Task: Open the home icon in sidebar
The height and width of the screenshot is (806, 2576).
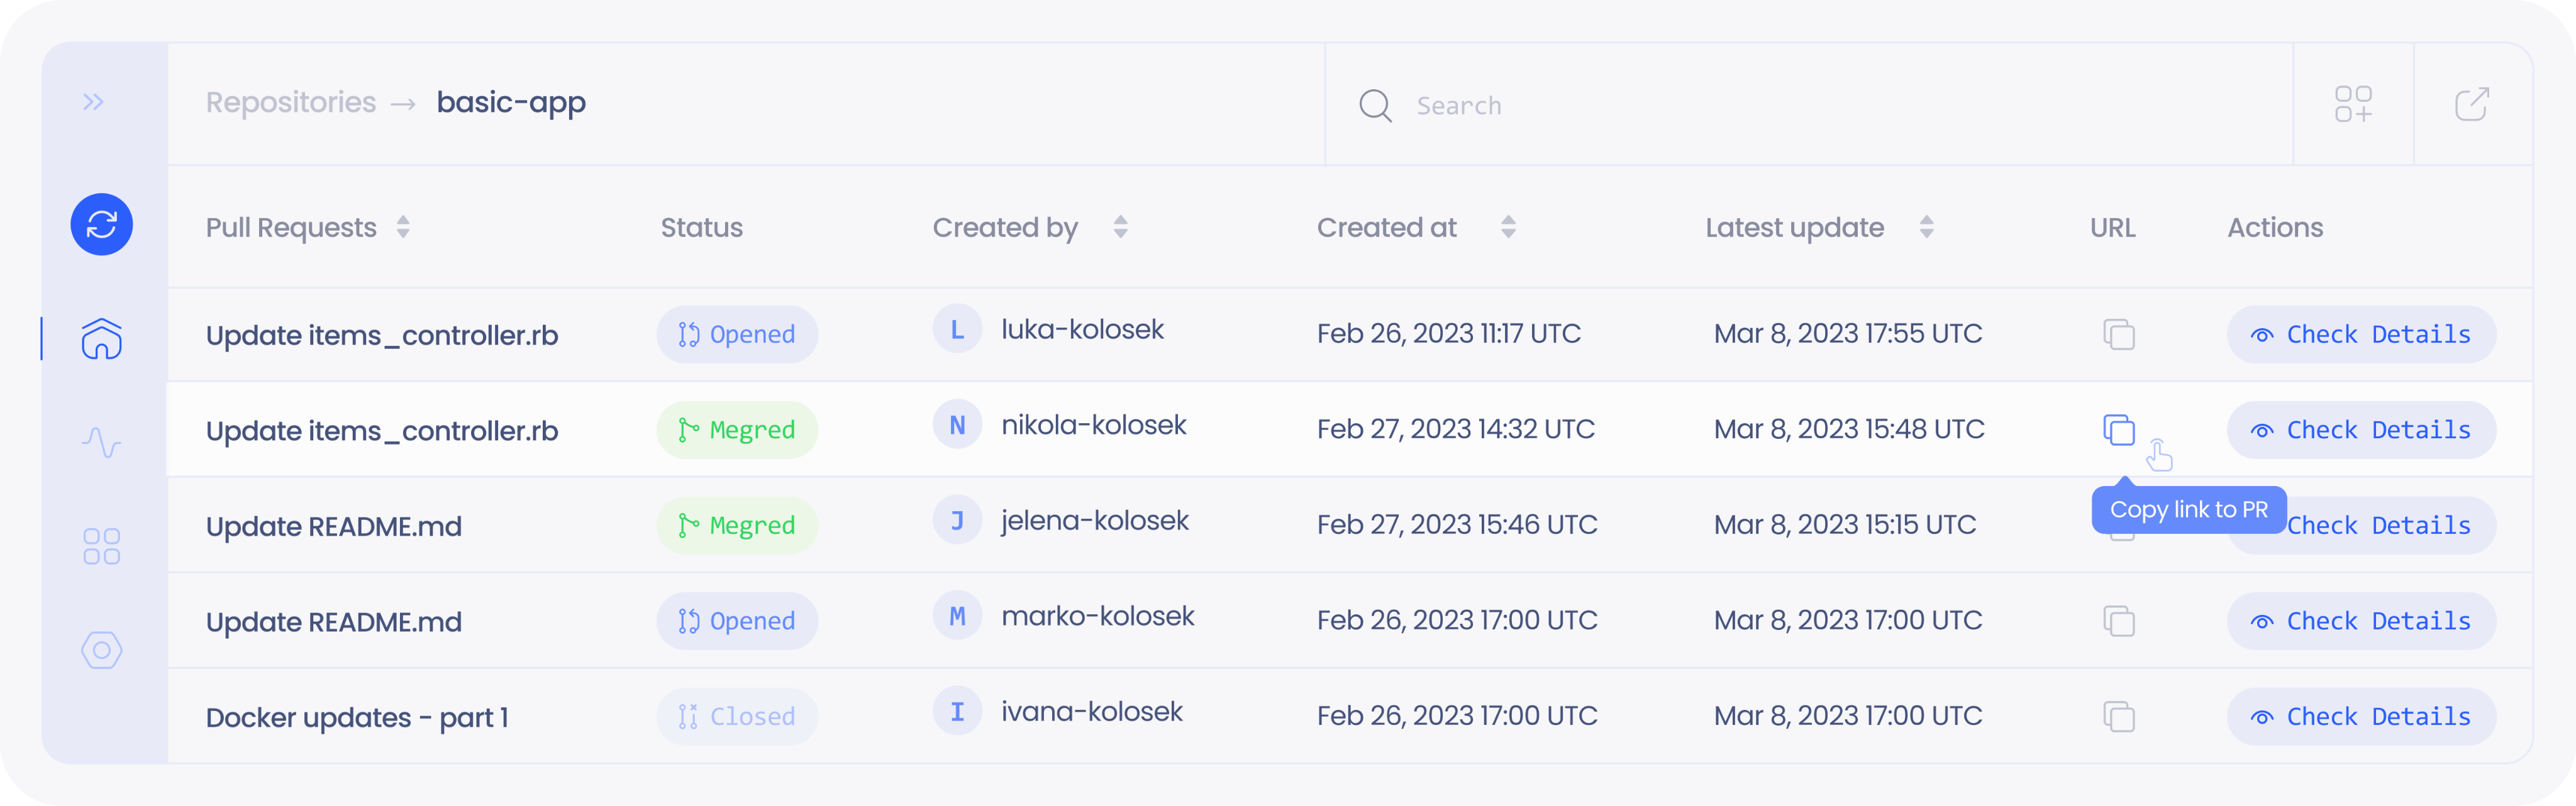Action: (x=101, y=339)
